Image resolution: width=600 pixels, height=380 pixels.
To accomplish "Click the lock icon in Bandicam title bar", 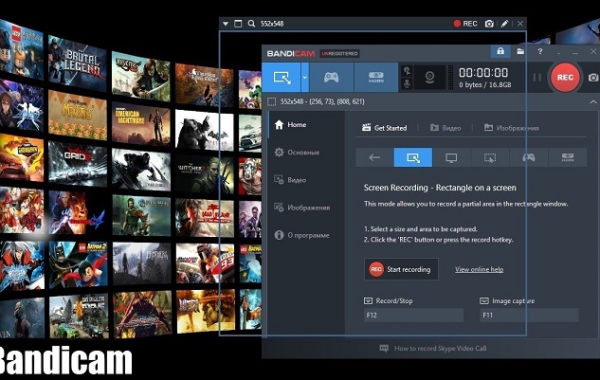I will [x=501, y=51].
